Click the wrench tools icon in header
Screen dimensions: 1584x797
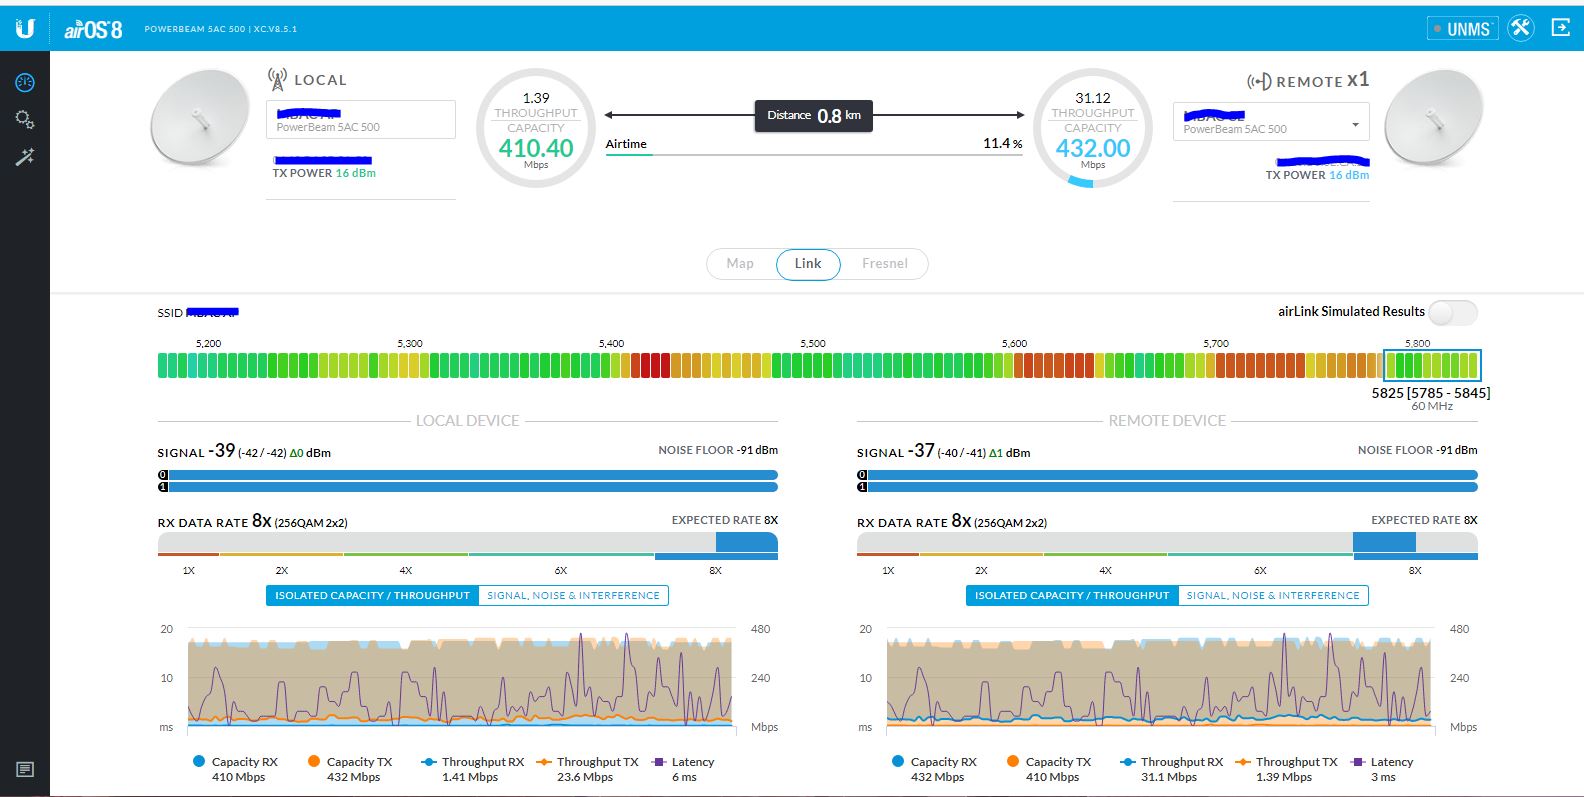click(1521, 28)
